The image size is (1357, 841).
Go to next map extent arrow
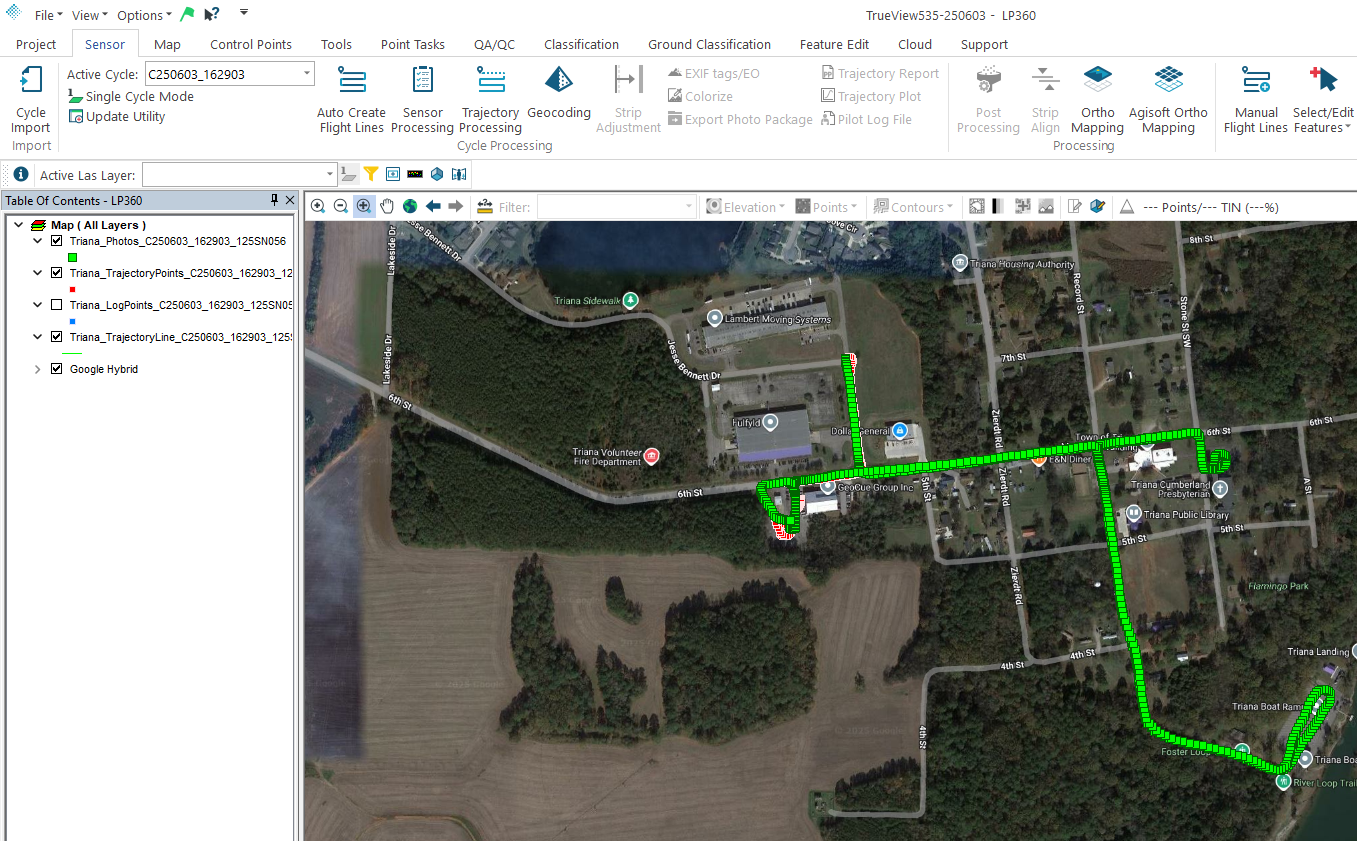[x=456, y=206]
